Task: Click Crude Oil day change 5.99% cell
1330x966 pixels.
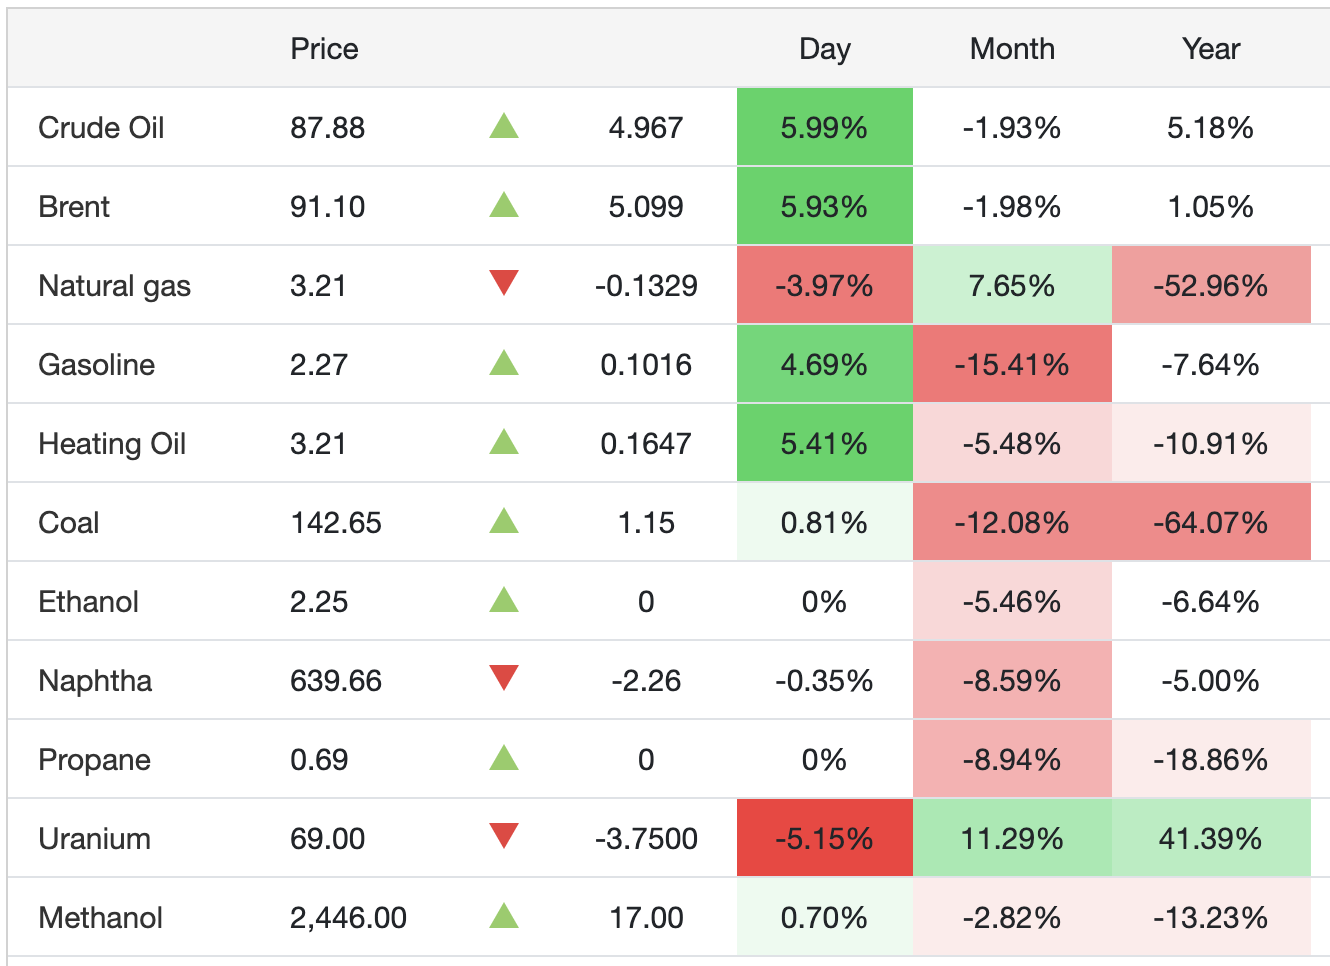Action: click(x=825, y=127)
